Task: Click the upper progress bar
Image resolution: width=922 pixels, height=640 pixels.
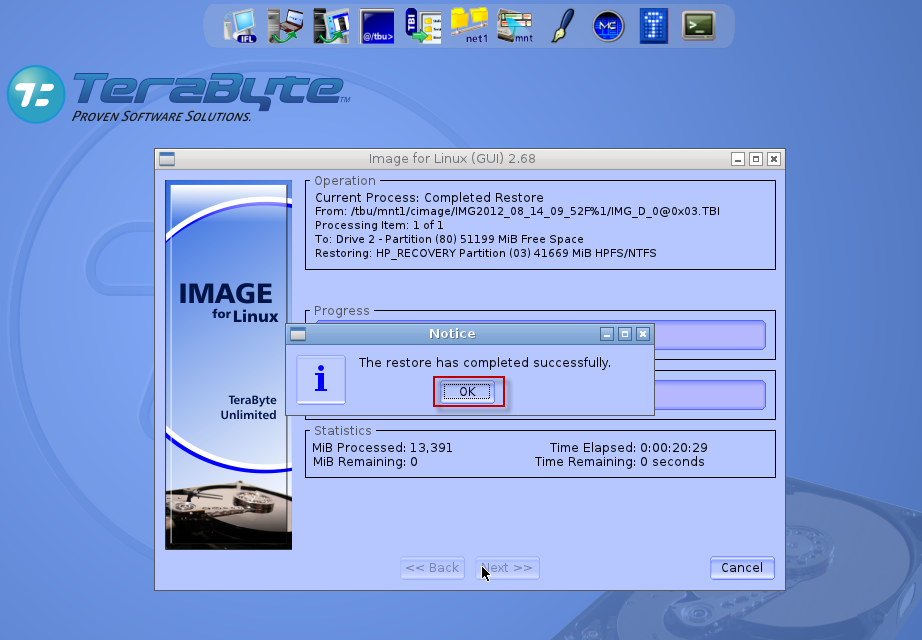Action: click(x=710, y=335)
